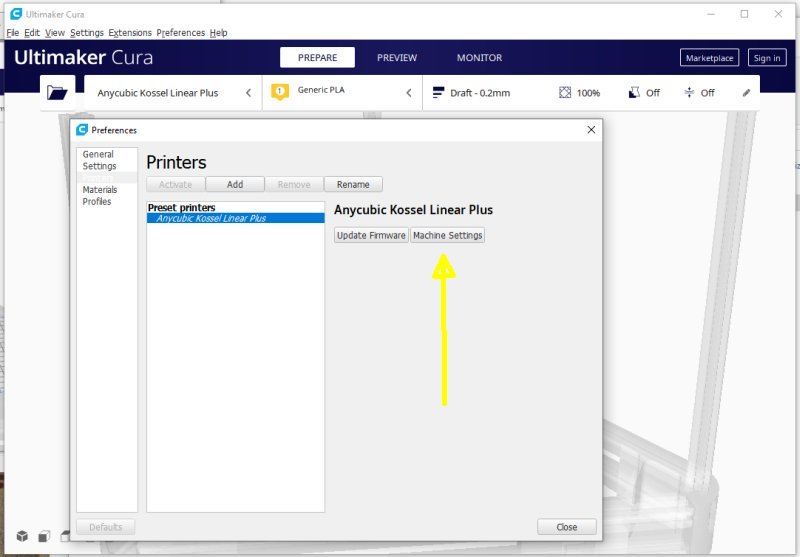
Task: Click the infill 100% icon
Action: pos(565,92)
